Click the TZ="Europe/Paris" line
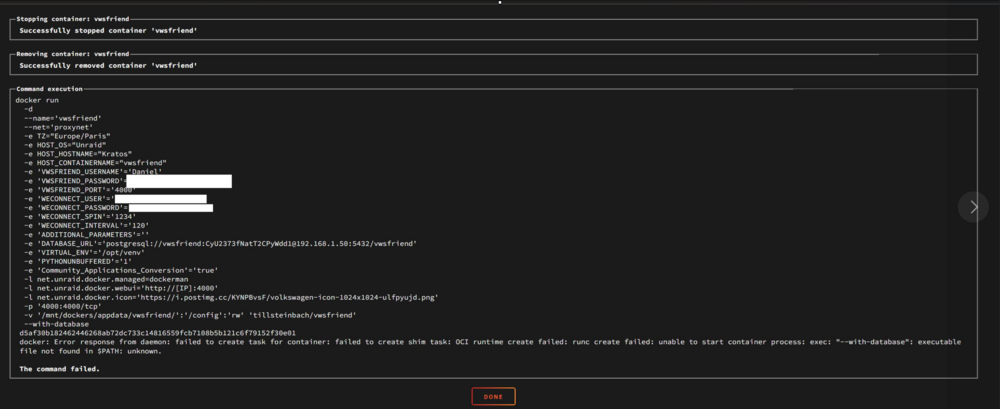The image size is (1000, 409). [67, 136]
